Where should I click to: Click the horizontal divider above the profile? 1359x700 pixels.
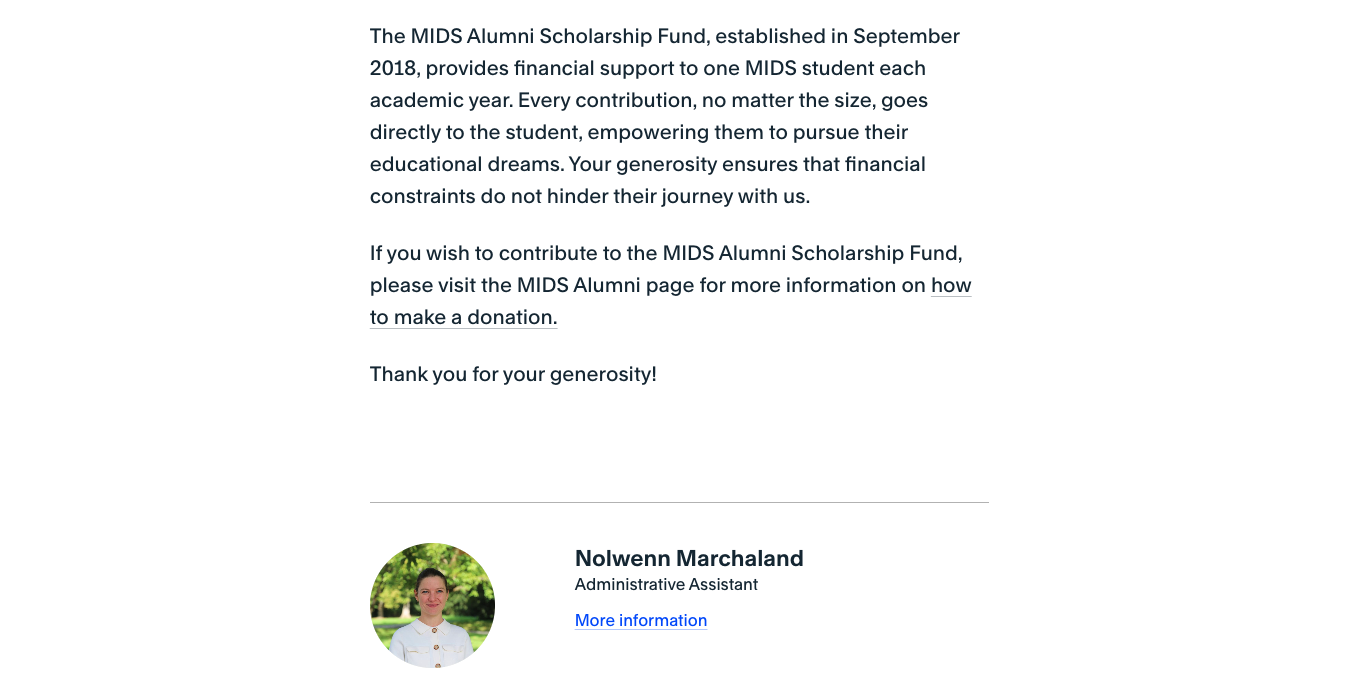[x=679, y=502]
